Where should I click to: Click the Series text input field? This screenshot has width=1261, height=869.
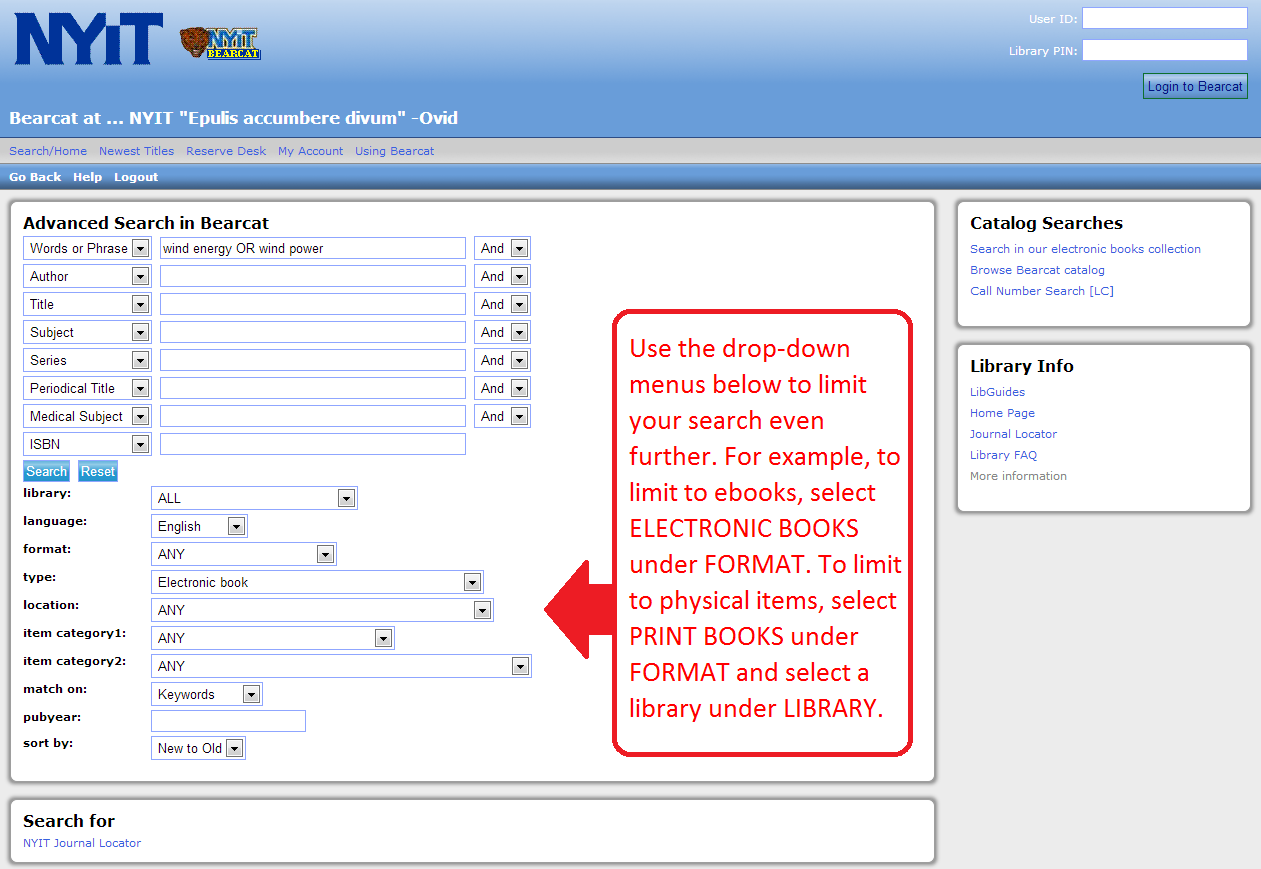[313, 360]
